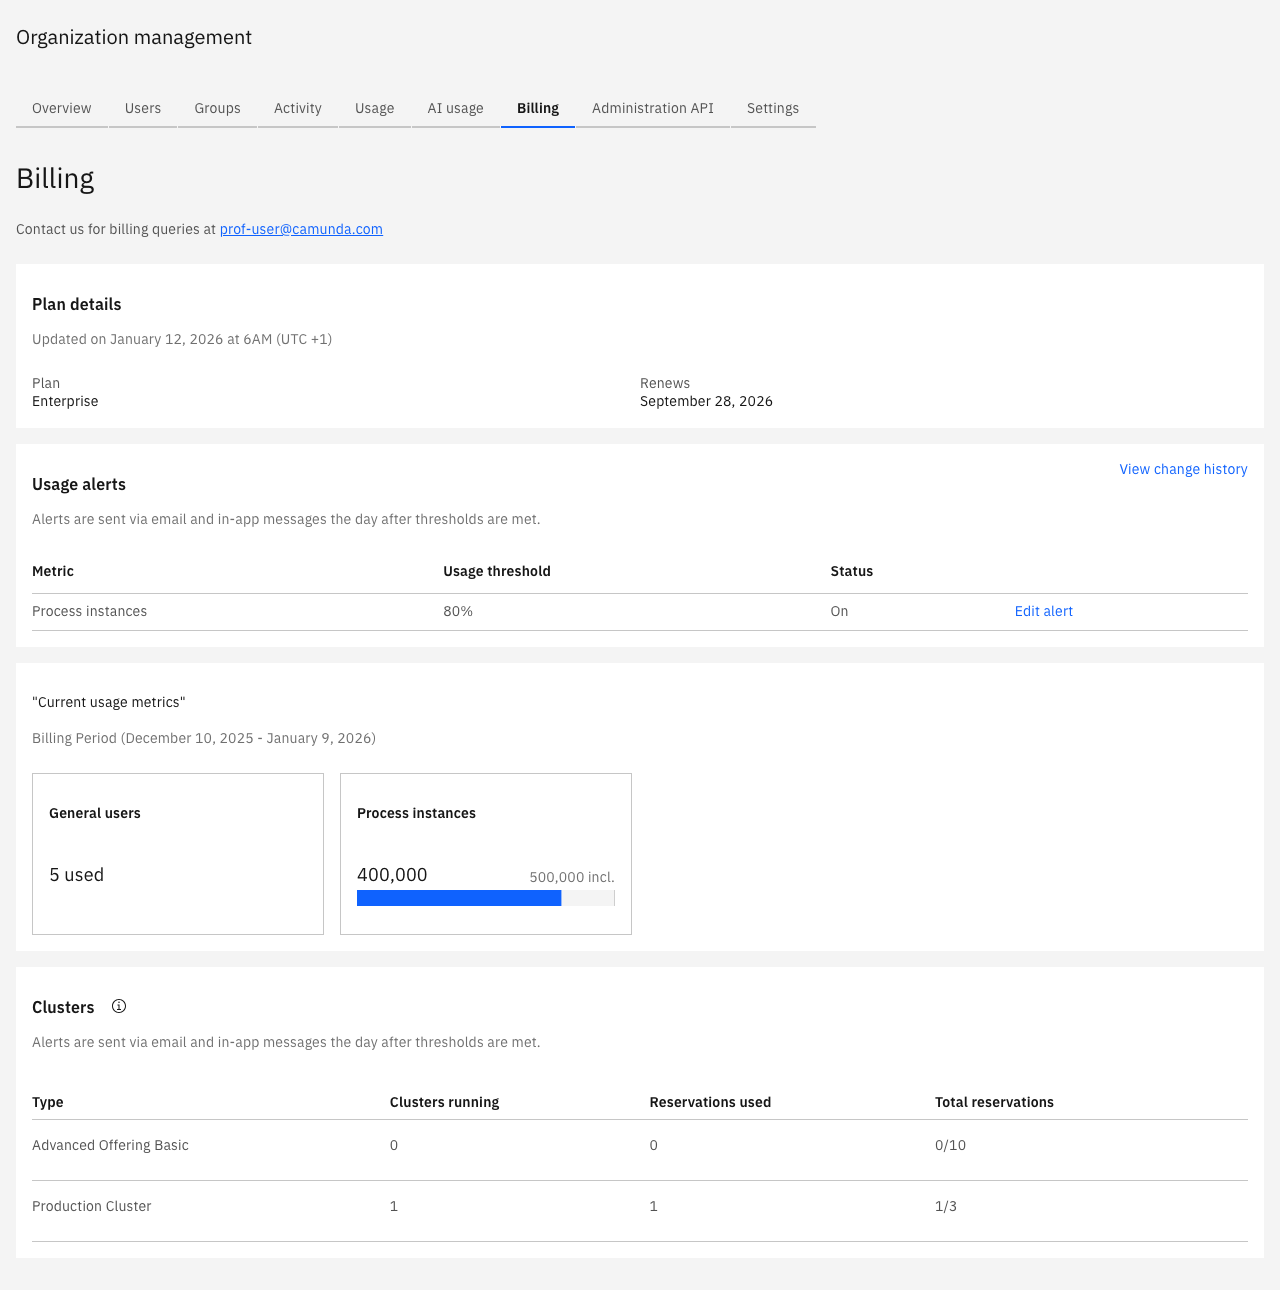Click the Organization management title
Viewport: 1280px width, 1290px height.
tap(134, 37)
